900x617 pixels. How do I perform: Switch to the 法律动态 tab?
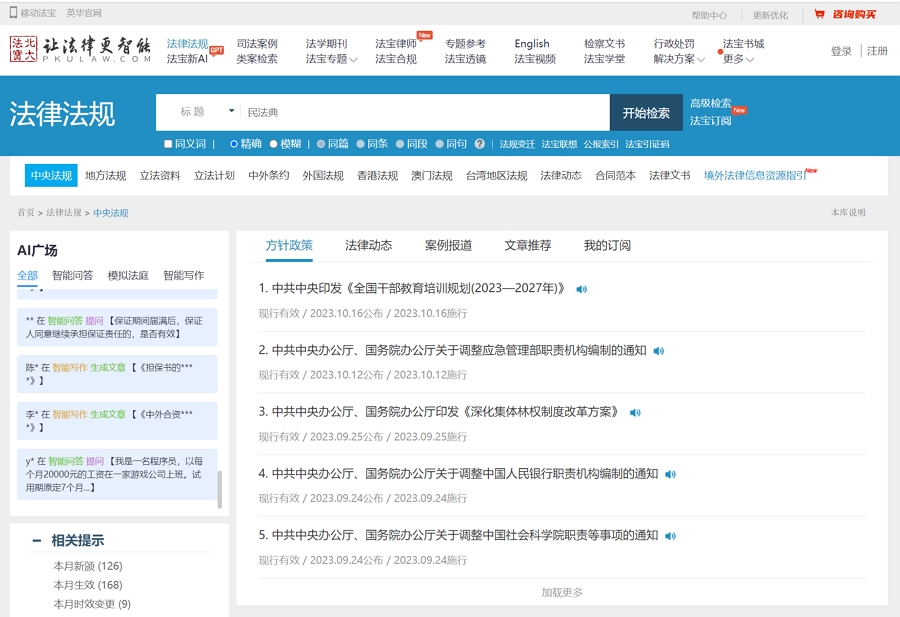(x=368, y=246)
